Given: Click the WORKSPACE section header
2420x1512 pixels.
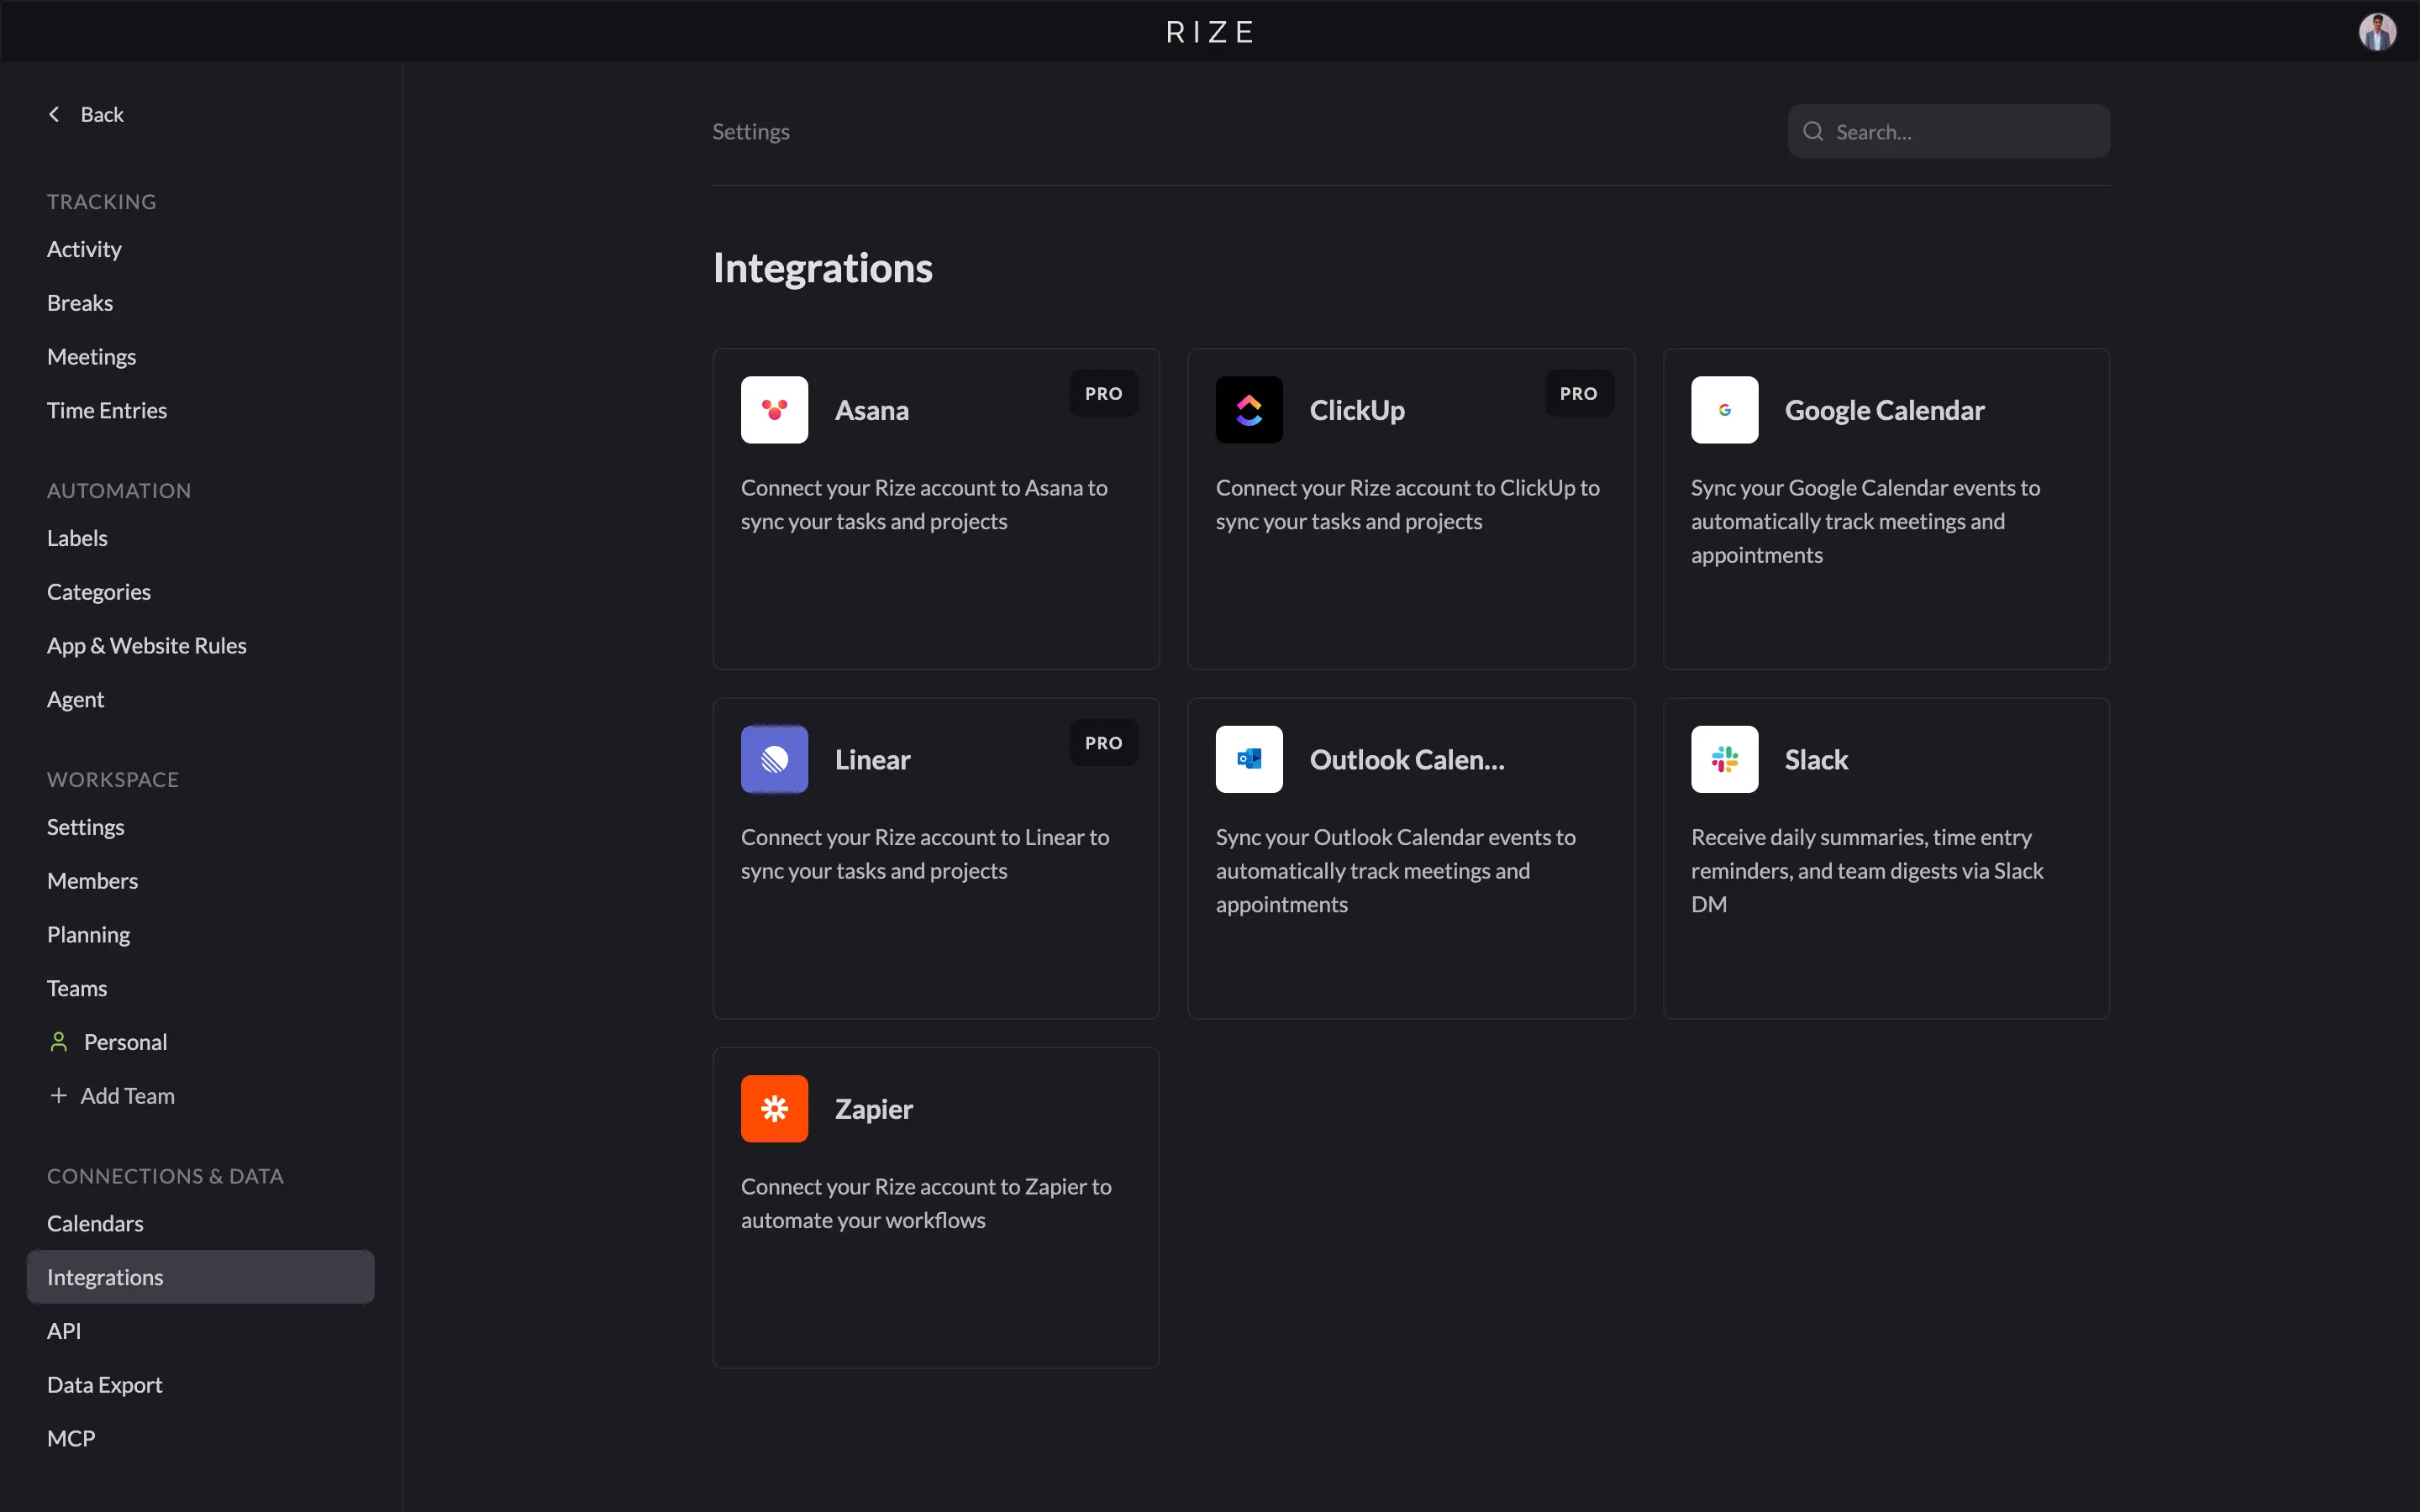Looking at the screenshot, I should pos(112,780).
